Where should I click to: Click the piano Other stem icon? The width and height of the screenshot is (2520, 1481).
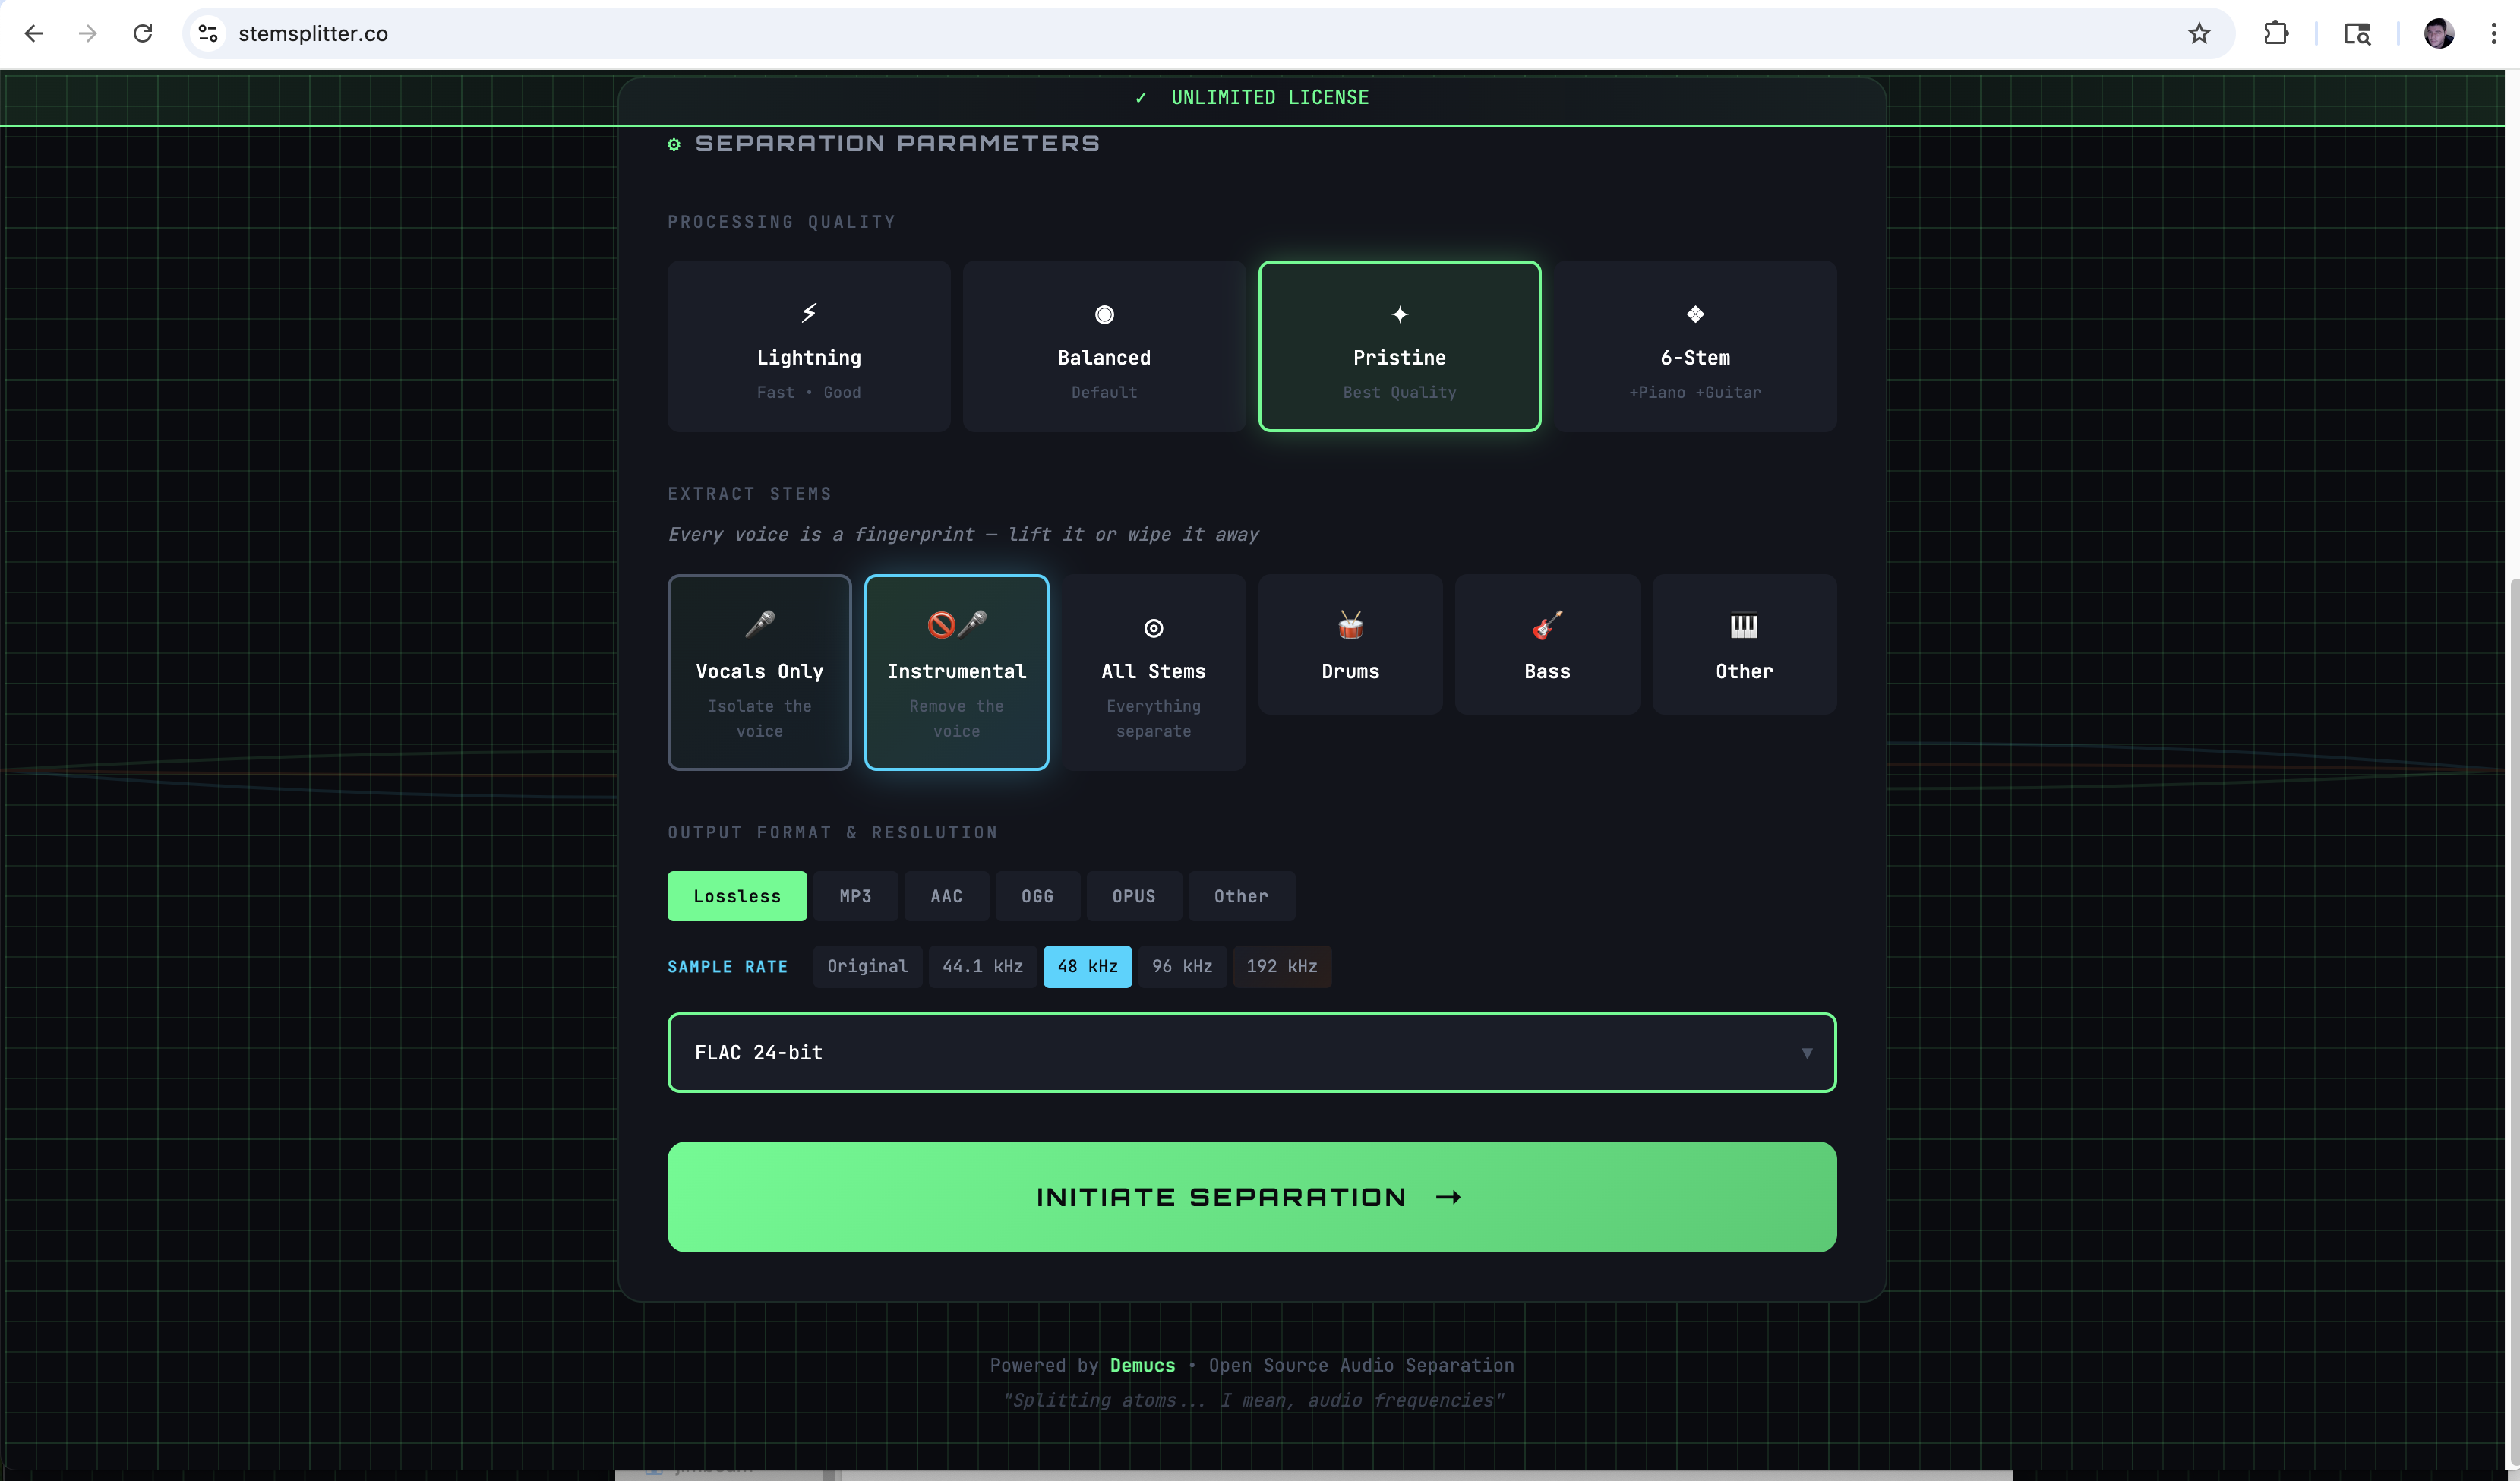(x=1742, y=627)
